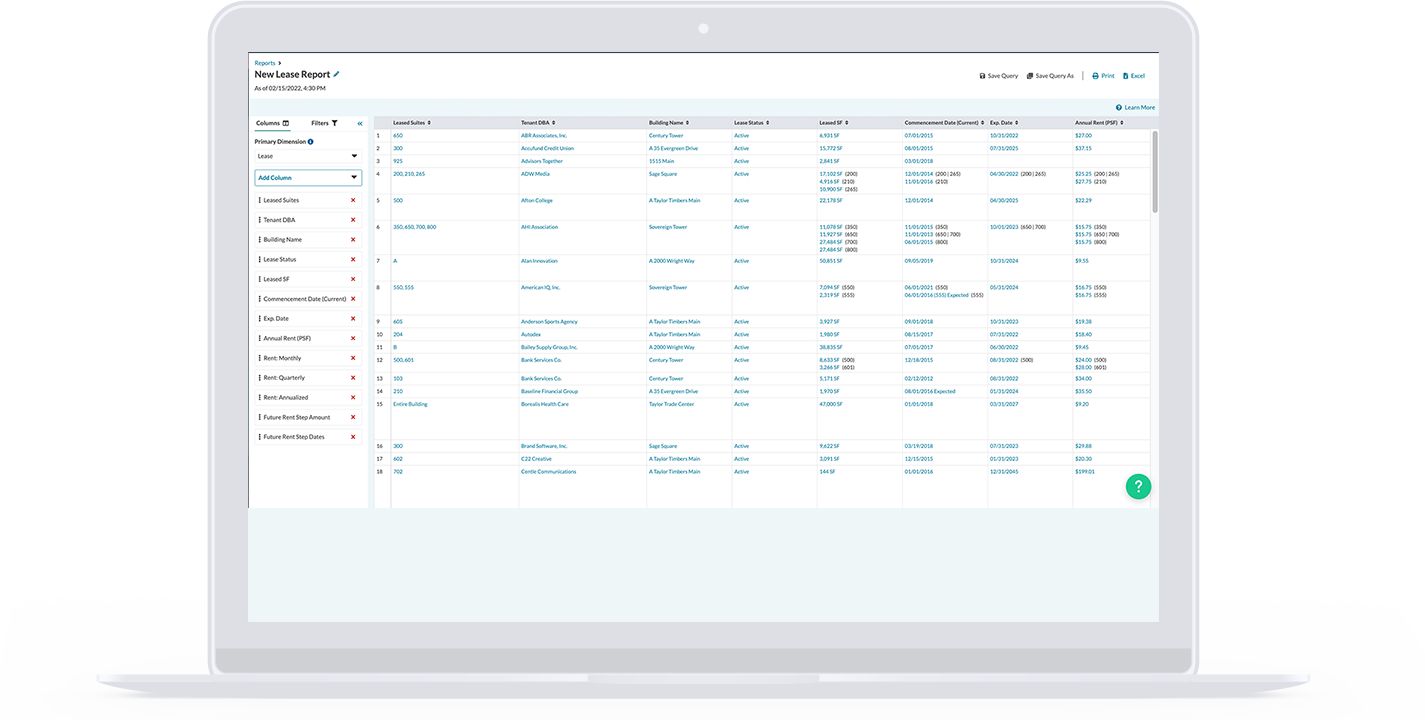Viewport: 1425px width, 720px height.
Task: Switch to the Filters tab
Action: click(325, 123)
